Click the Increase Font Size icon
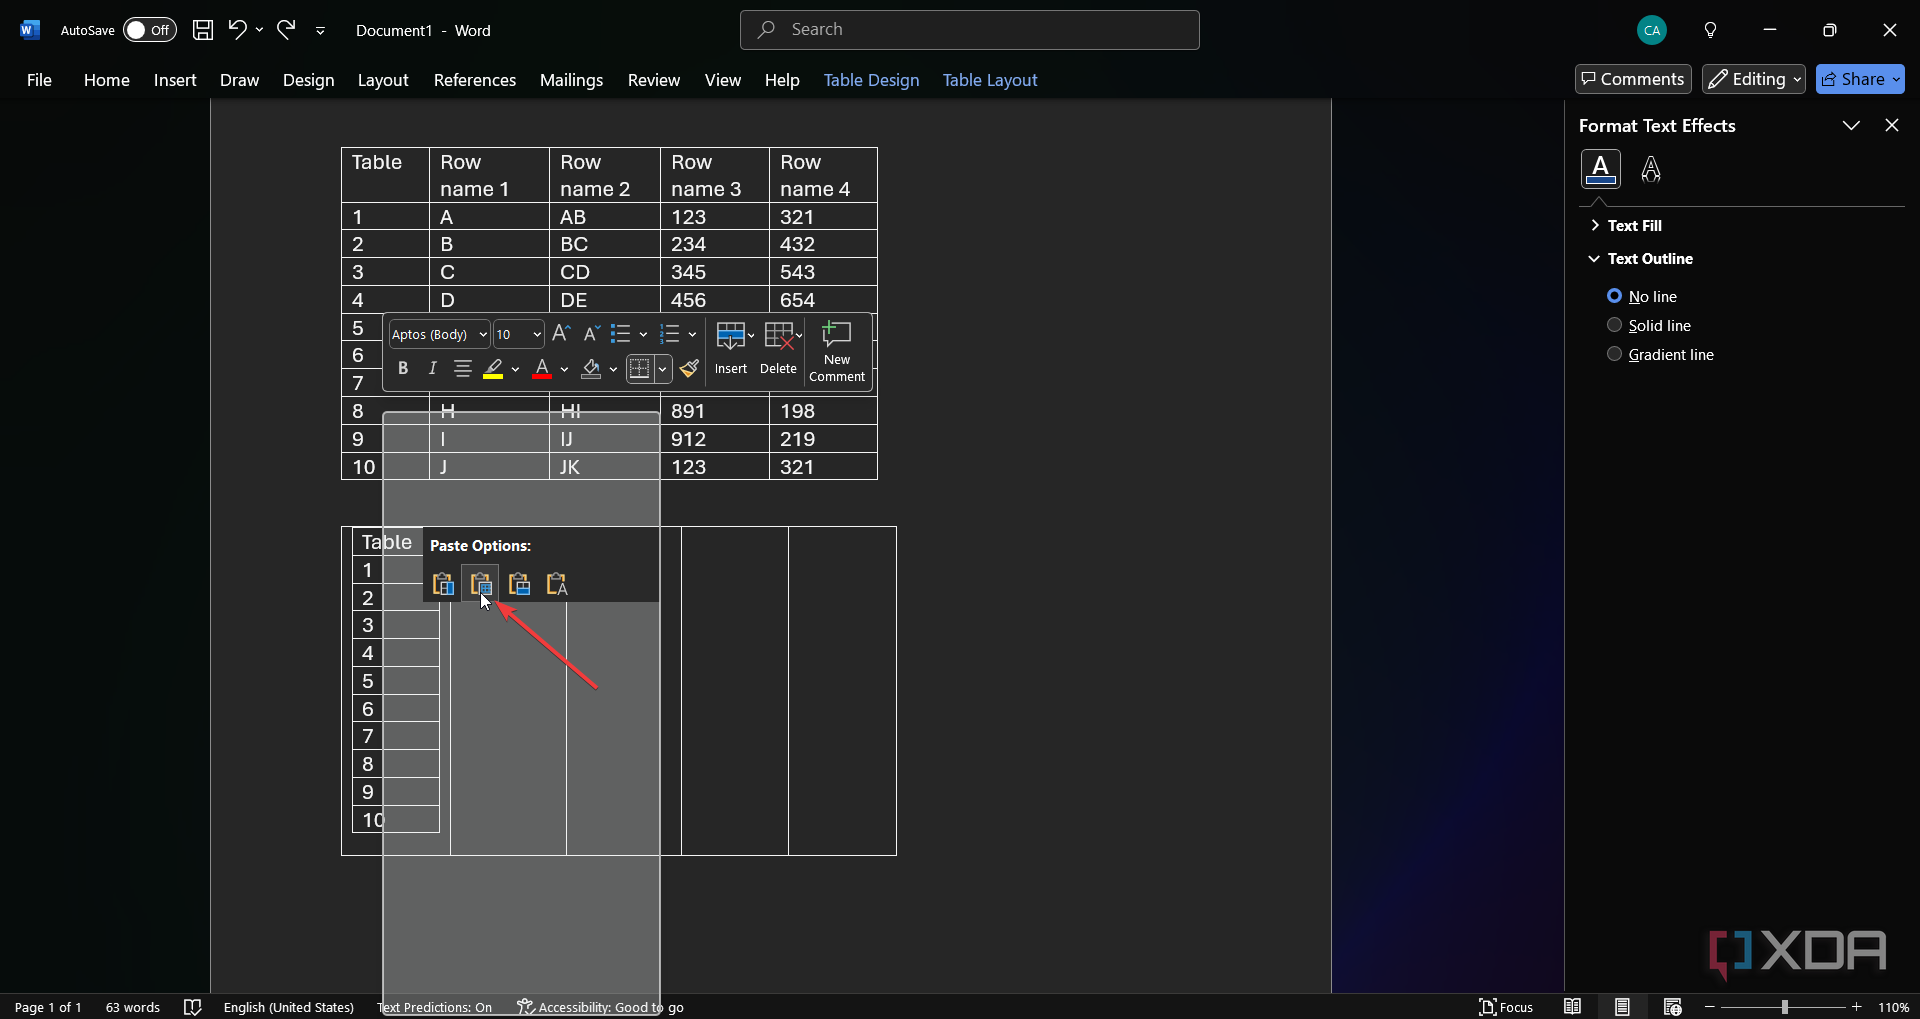This screenshot has width=1920, height=1019. (x=561, y=334)
